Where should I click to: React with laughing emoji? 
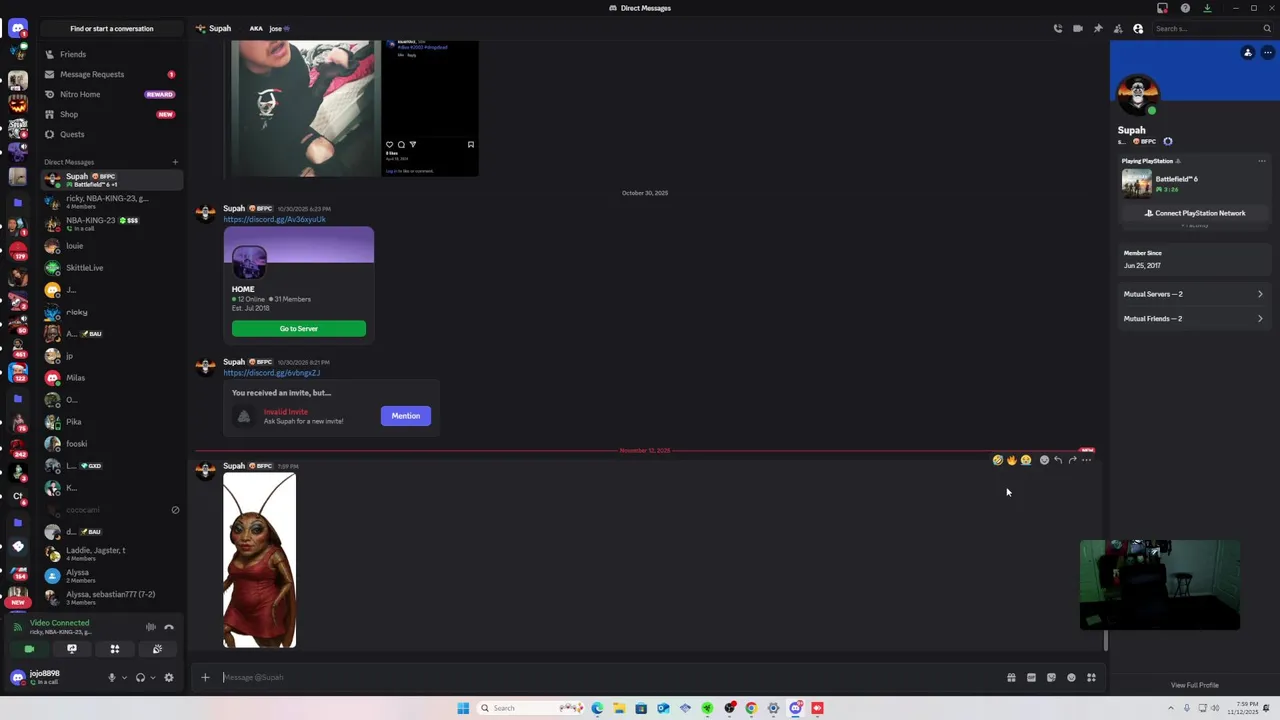(998, 460)
